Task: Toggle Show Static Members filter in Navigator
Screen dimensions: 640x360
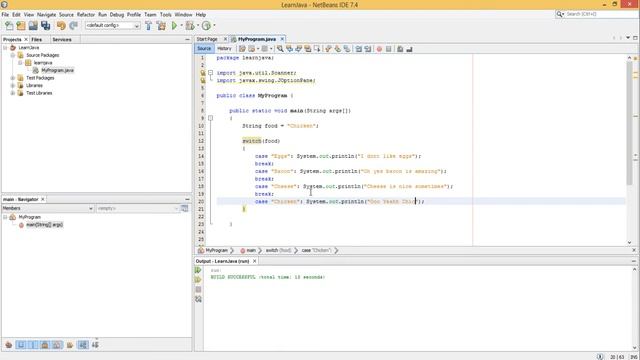Action: click(x=33, y=345)
